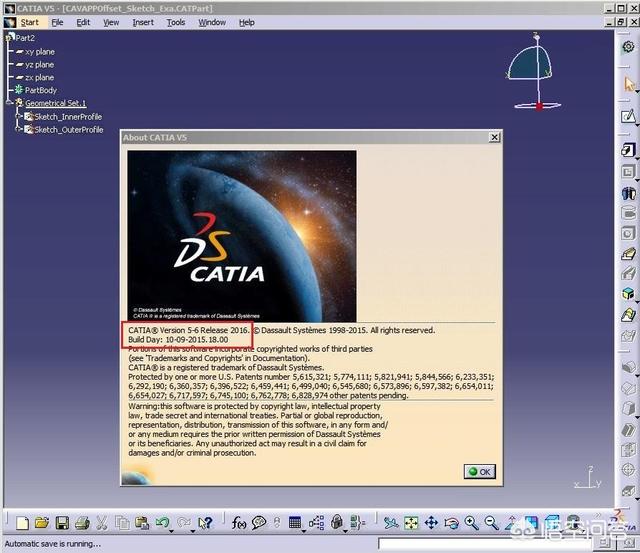Expand the Sketch_OuterProfile node
The image size is (640, 553).
click(x=18, y=129)
